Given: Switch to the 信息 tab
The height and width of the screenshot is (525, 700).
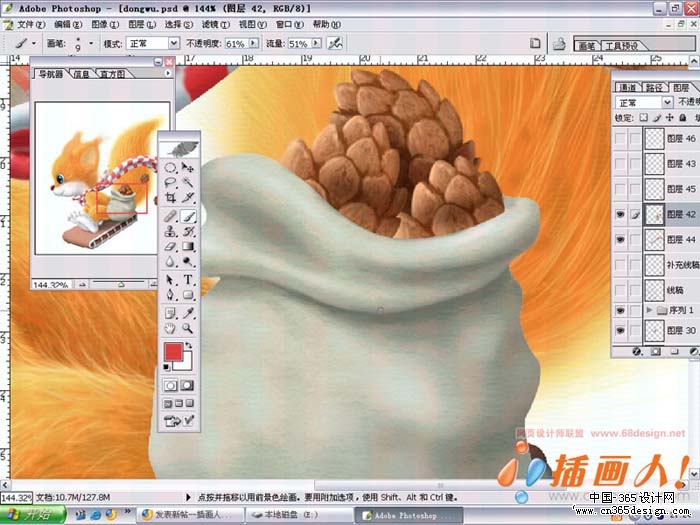Looking at the screenshot, I should [x=81, y=74].
